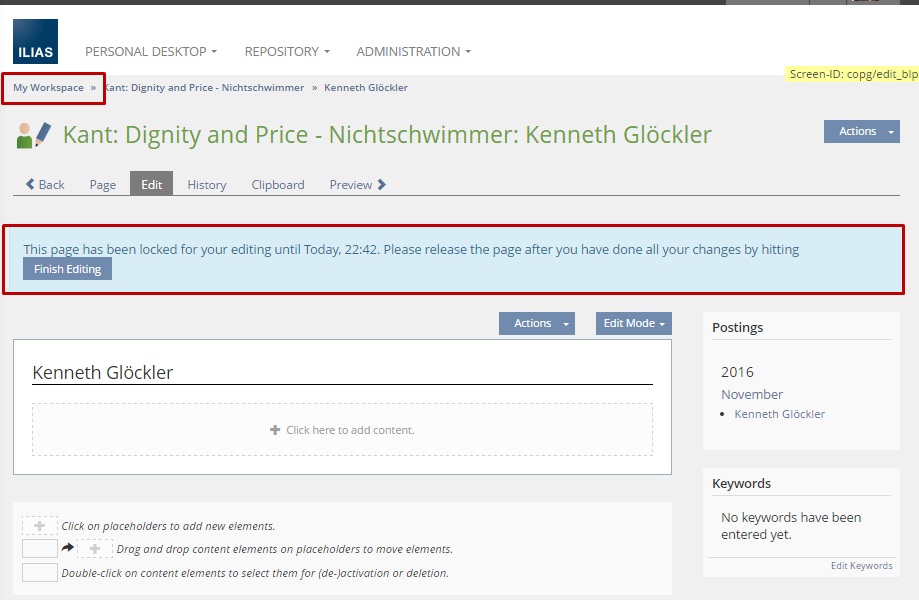Click My Workspace breadcrumb link

pyautogui.click(x=48, y=88)
